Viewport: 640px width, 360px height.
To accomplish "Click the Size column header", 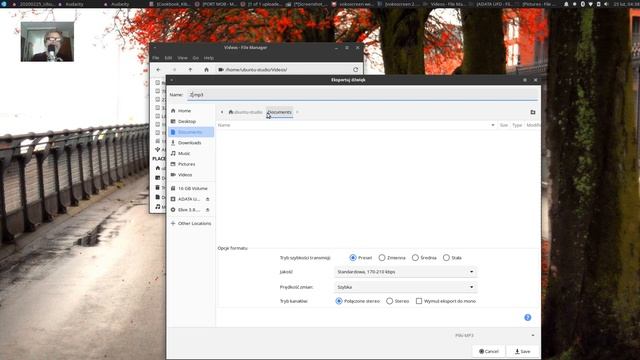I will coord(504,125).
